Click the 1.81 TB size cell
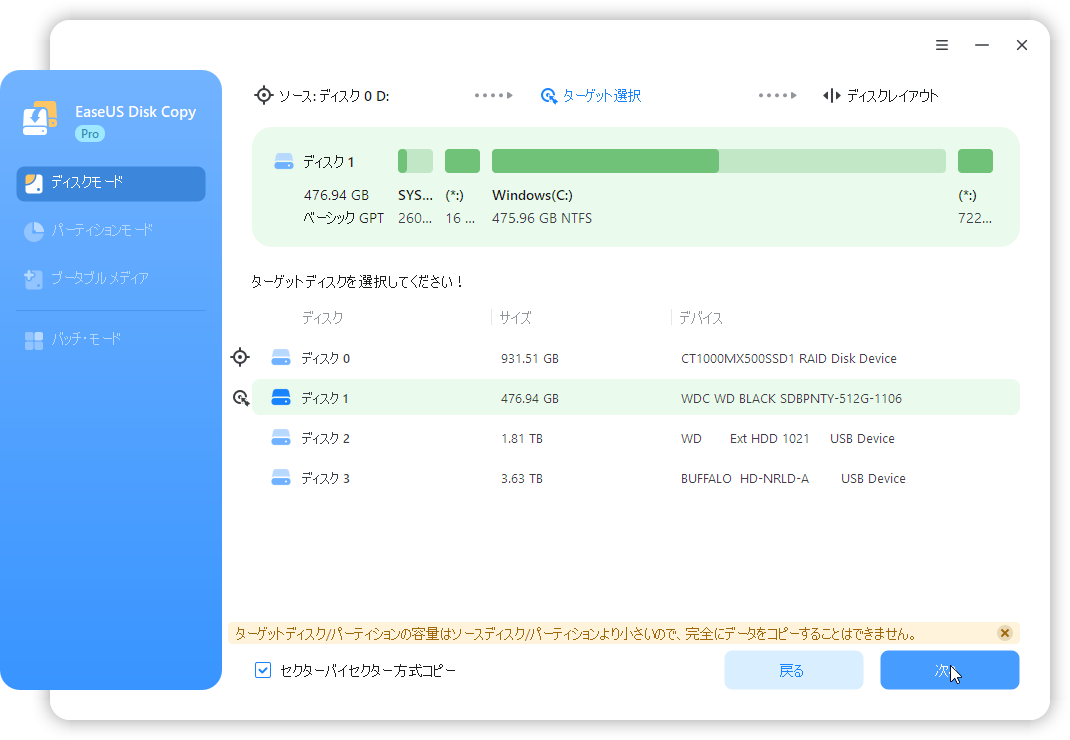Viewport: 1070px width, 740px height. point(522,439)
